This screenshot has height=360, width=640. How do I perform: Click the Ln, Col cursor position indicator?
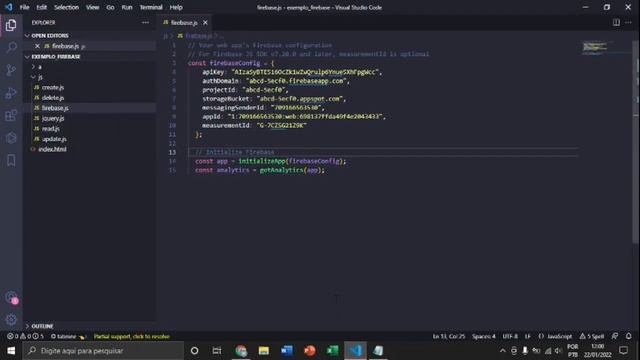click(x=449, y=336)
